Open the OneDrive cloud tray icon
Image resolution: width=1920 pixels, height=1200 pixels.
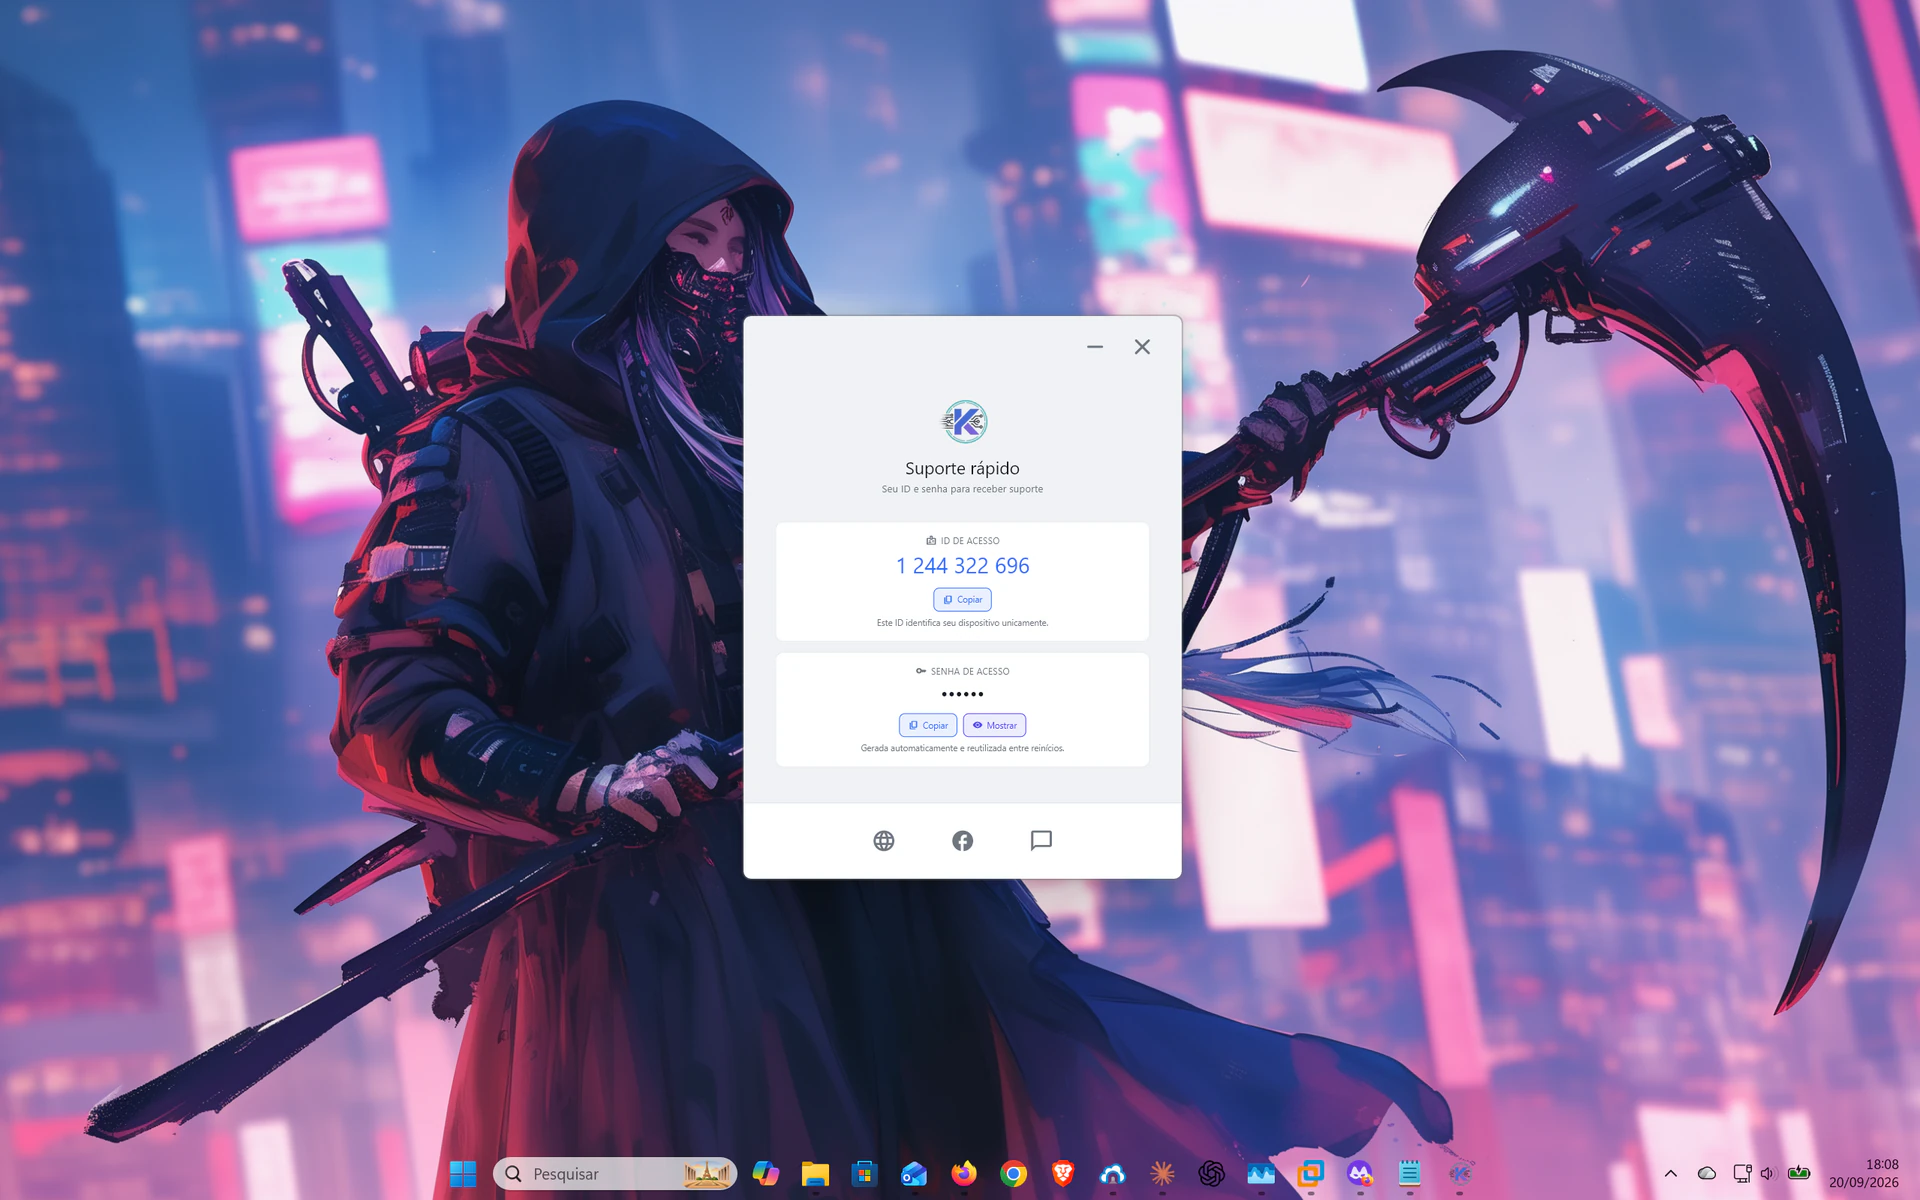coord(1707,1173)
